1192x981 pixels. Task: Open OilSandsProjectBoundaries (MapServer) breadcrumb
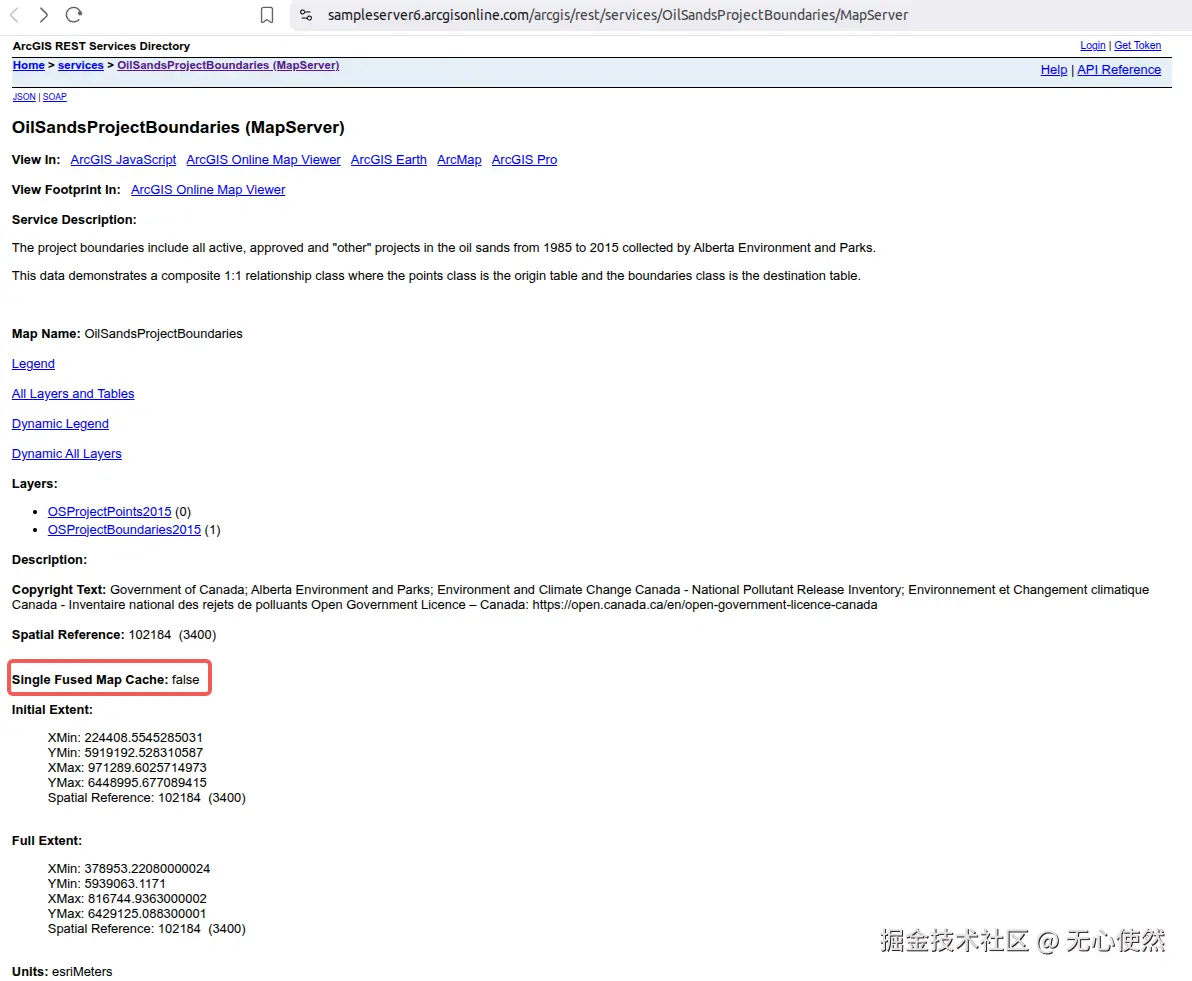[x=228, y=65]
